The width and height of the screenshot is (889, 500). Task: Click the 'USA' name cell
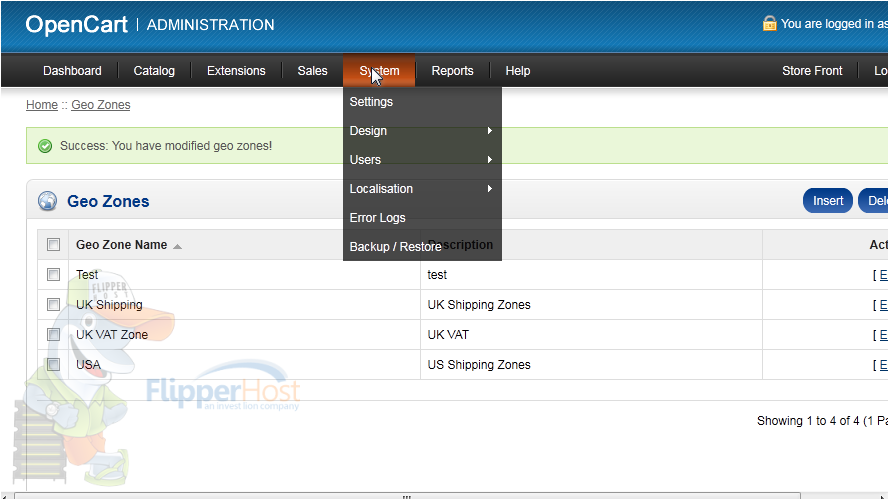pos(88,365)
